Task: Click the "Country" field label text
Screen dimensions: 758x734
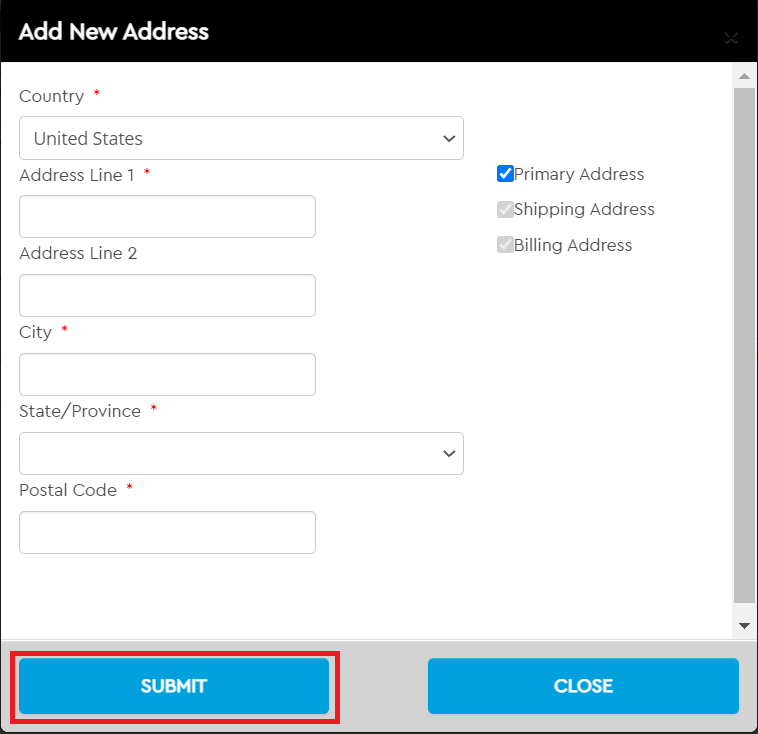Action: [x=52, y=96]
